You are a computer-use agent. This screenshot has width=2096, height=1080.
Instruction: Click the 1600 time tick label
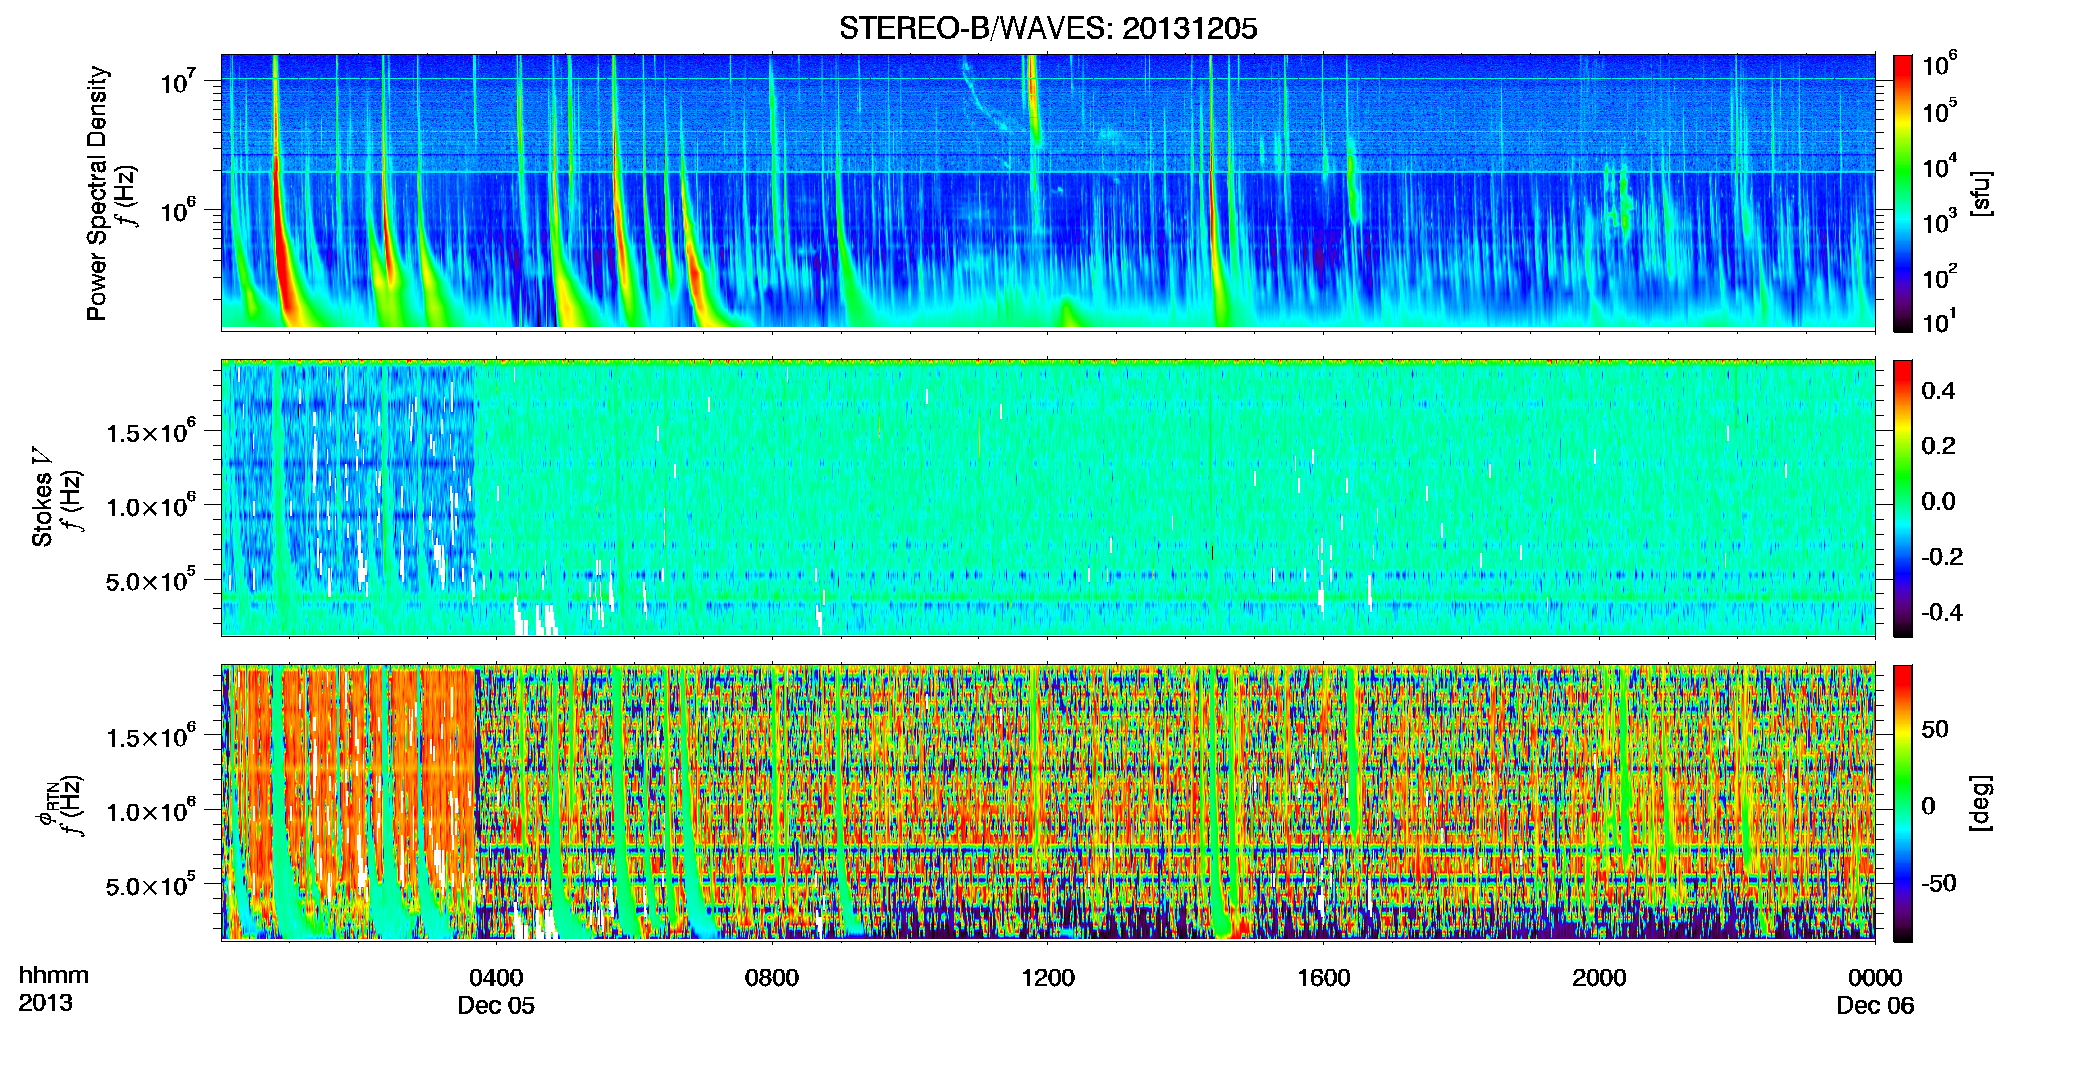click(1324, 977)
